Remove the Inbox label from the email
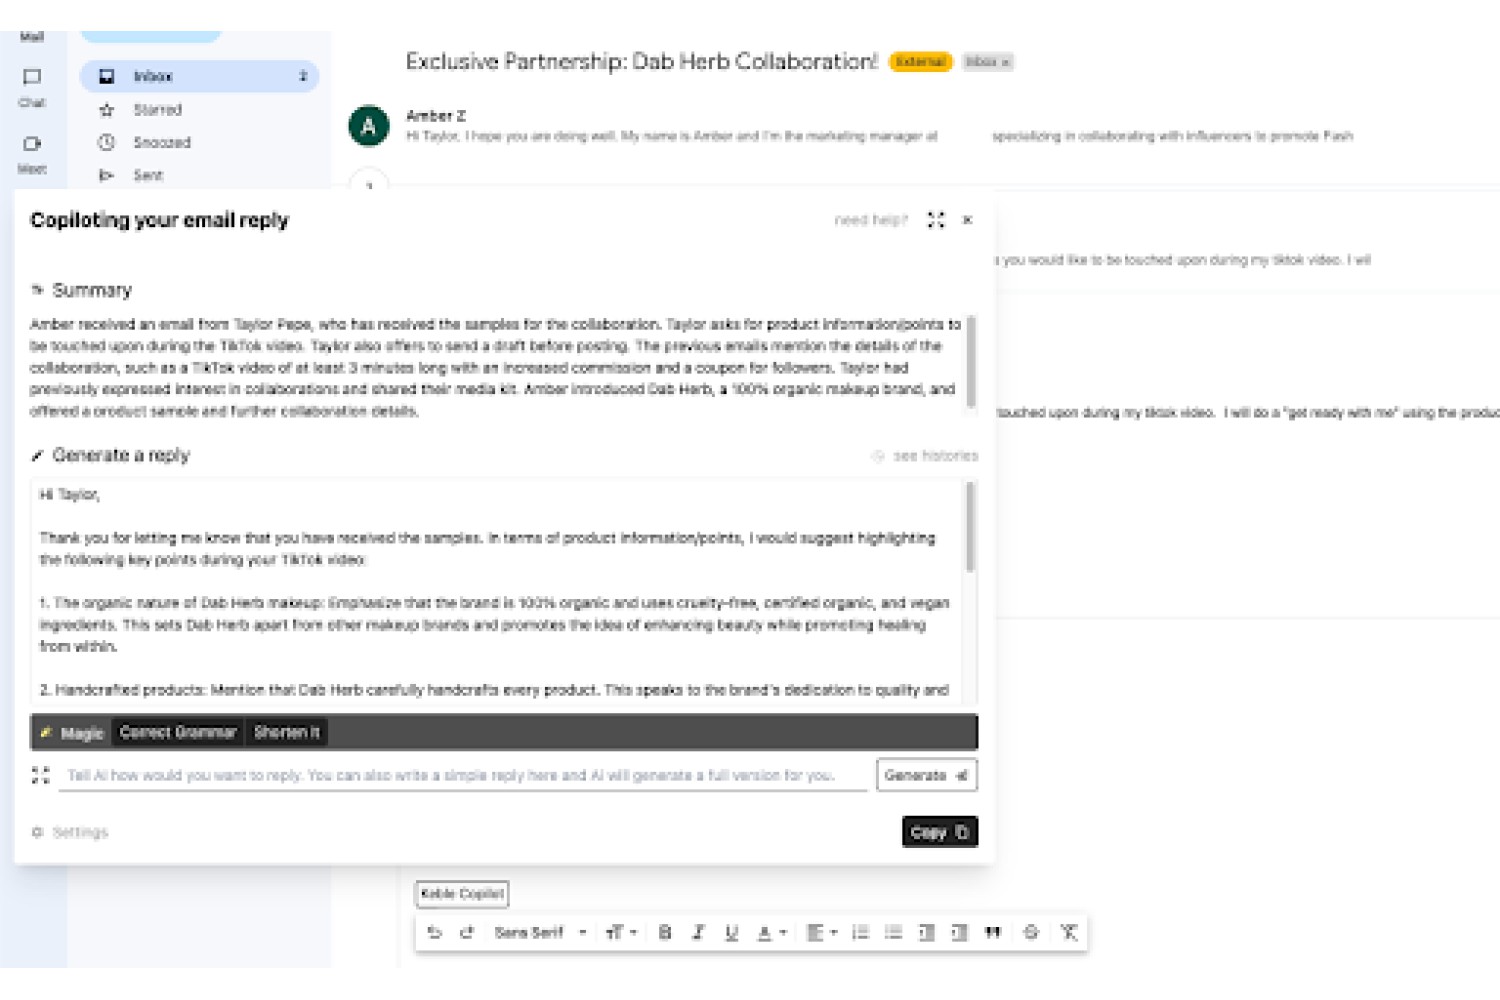1500x1000 pixels. point(1006,62)
